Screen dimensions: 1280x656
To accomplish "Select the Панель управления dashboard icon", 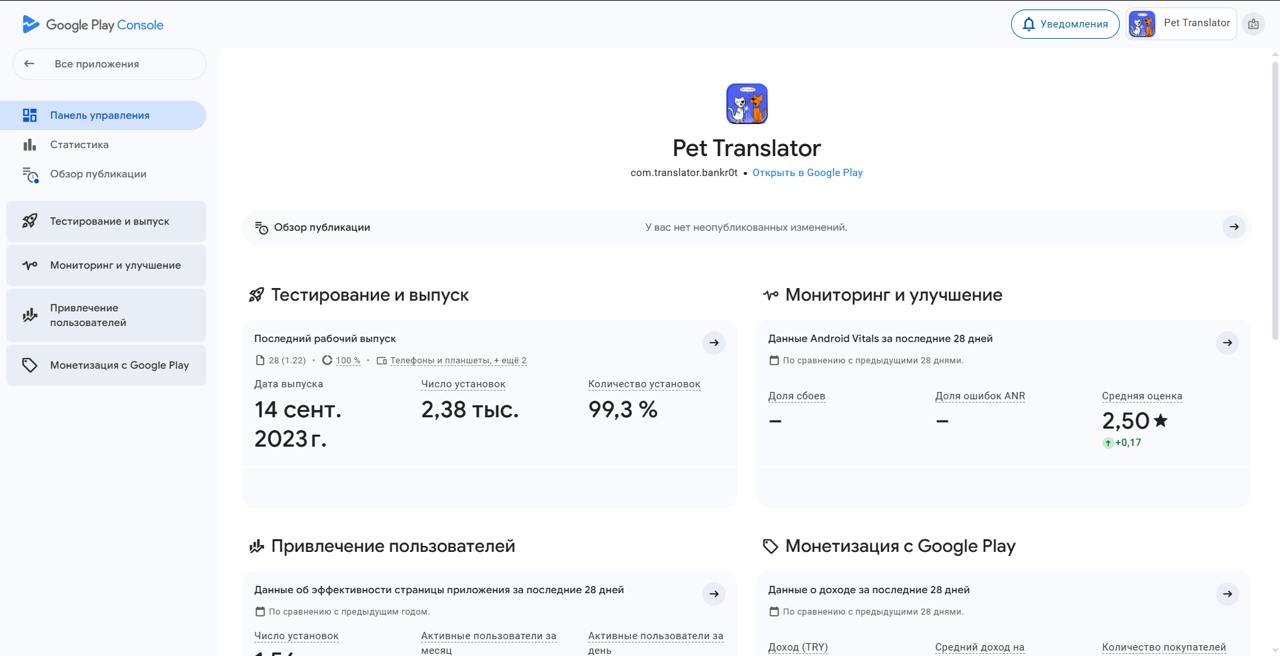I will (x=31, y=114).
